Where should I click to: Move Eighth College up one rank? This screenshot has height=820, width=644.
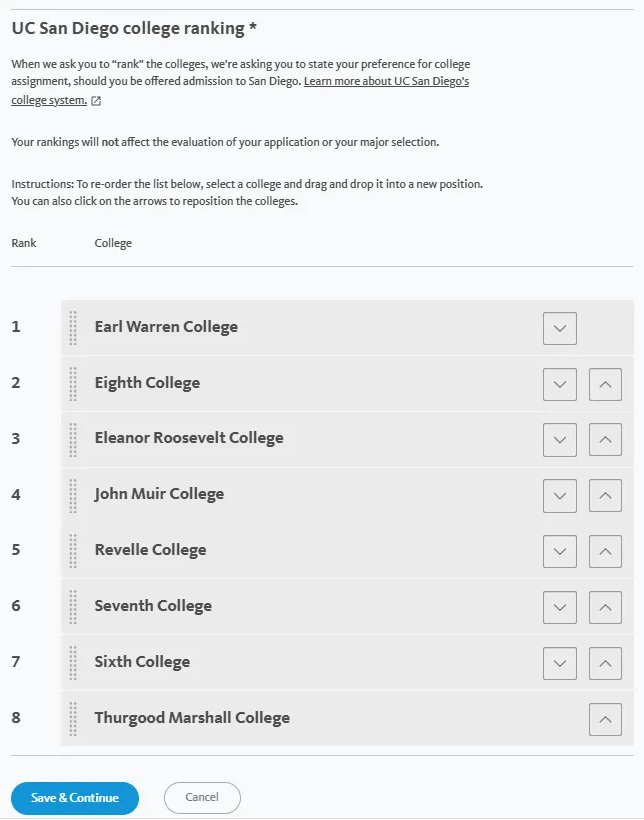[605, 384]
